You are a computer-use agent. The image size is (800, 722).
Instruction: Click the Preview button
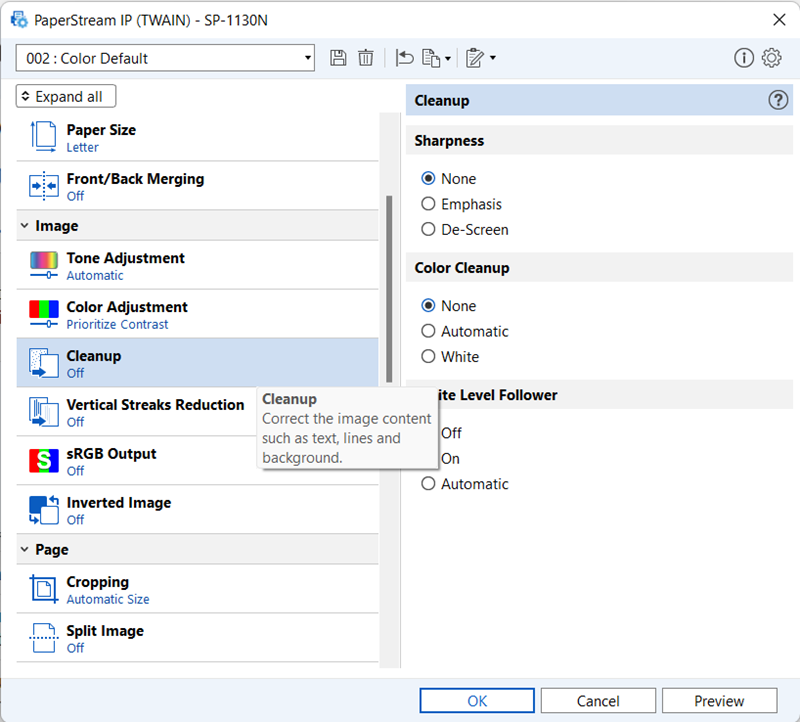[719, 701]
